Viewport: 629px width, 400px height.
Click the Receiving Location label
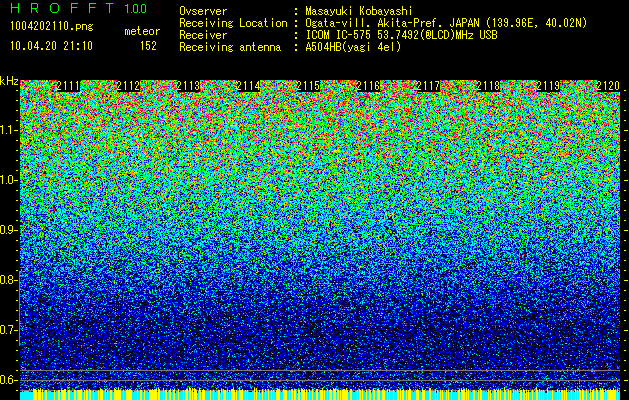click(233, 23)
